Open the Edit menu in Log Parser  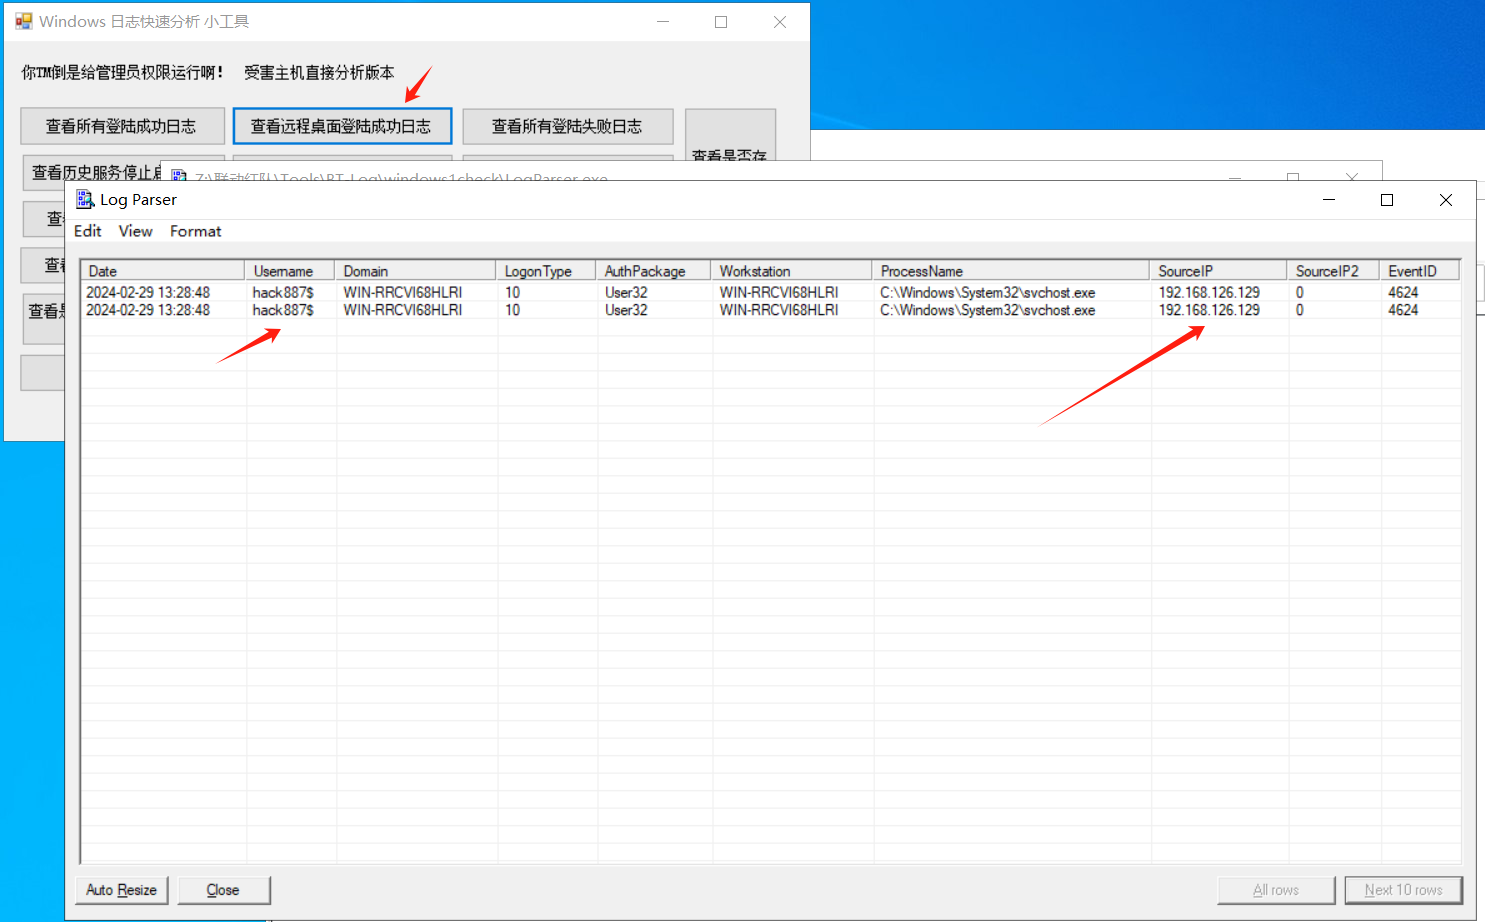point(88,231)
